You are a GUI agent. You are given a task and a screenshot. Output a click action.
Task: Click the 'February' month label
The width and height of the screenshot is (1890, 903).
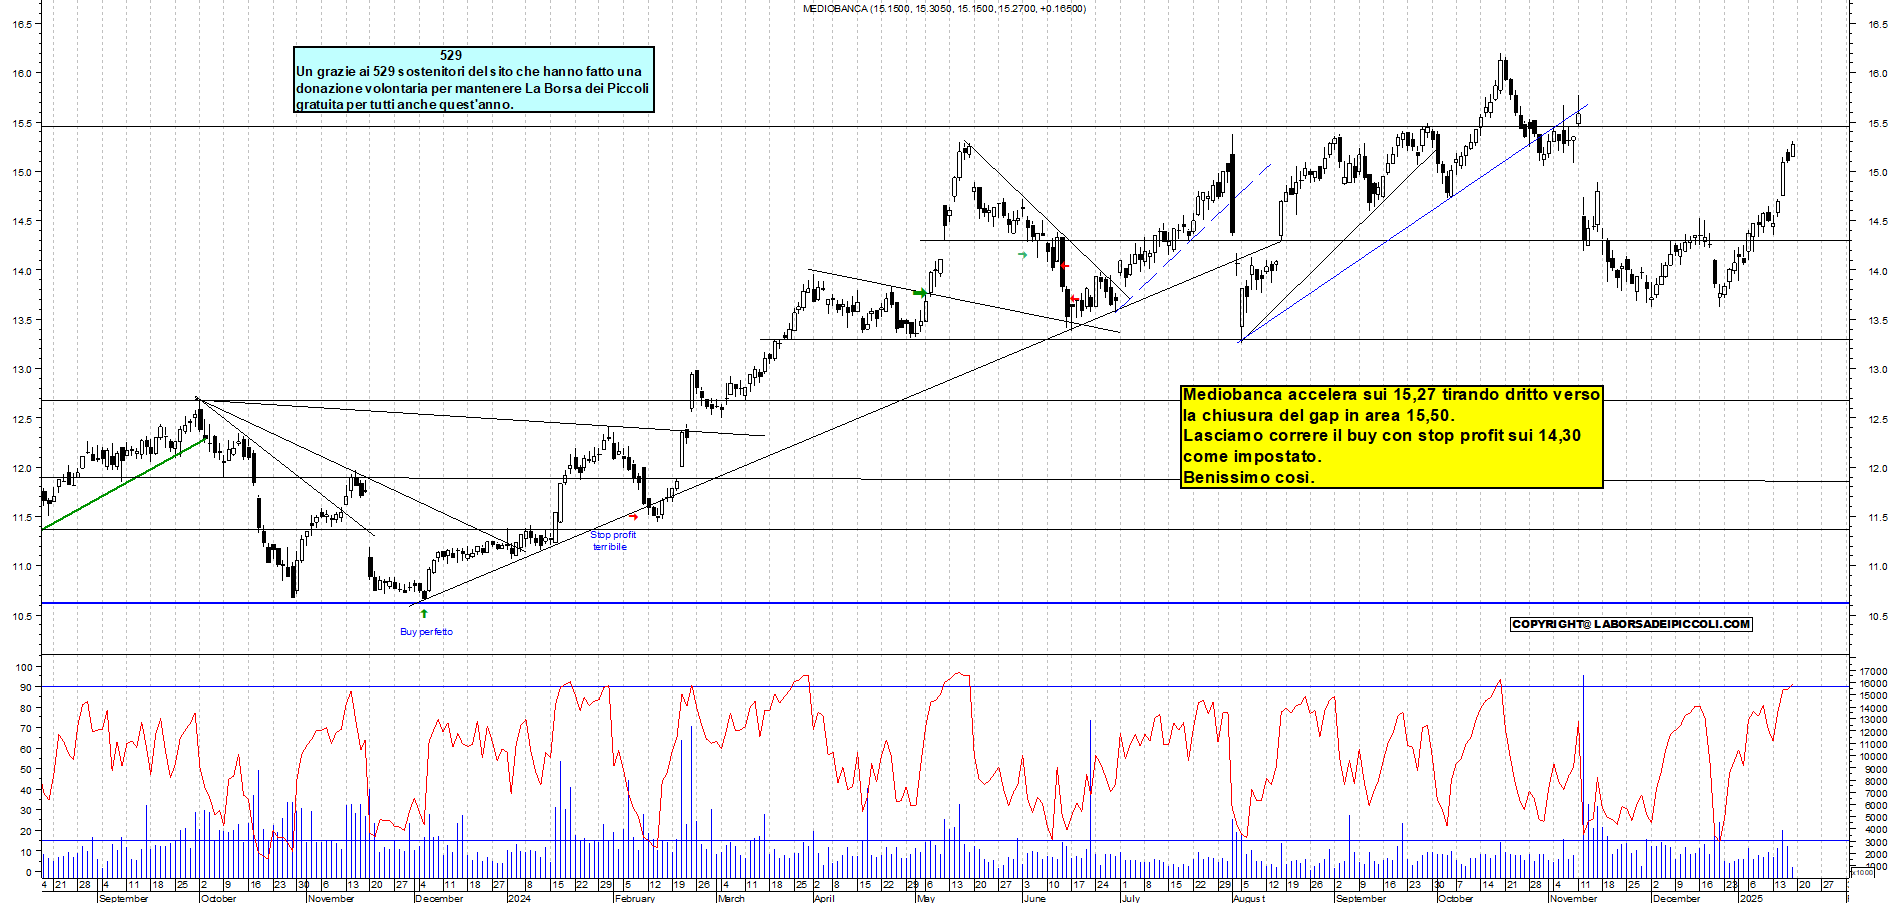tap(635, 898)
